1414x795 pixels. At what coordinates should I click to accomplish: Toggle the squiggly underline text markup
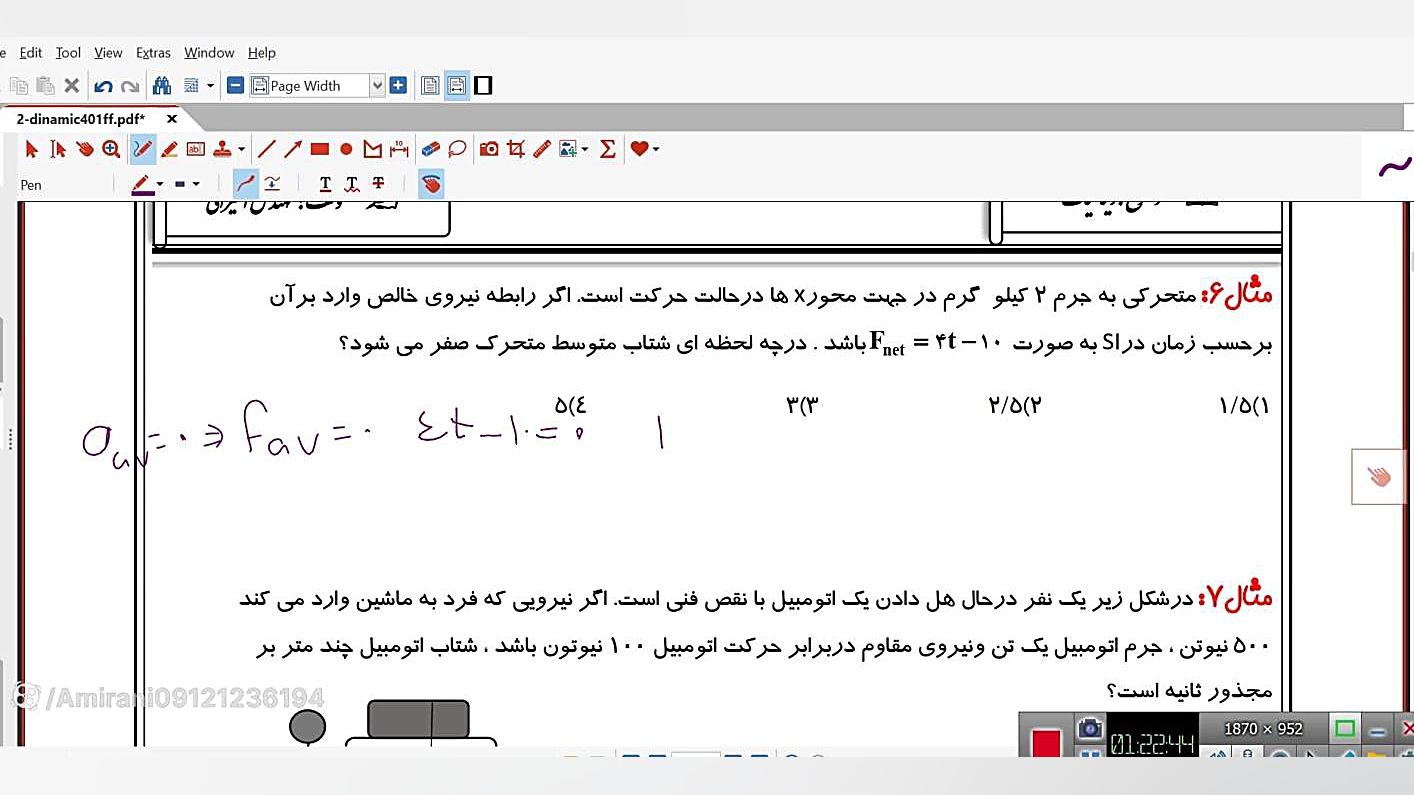[352, 184]
